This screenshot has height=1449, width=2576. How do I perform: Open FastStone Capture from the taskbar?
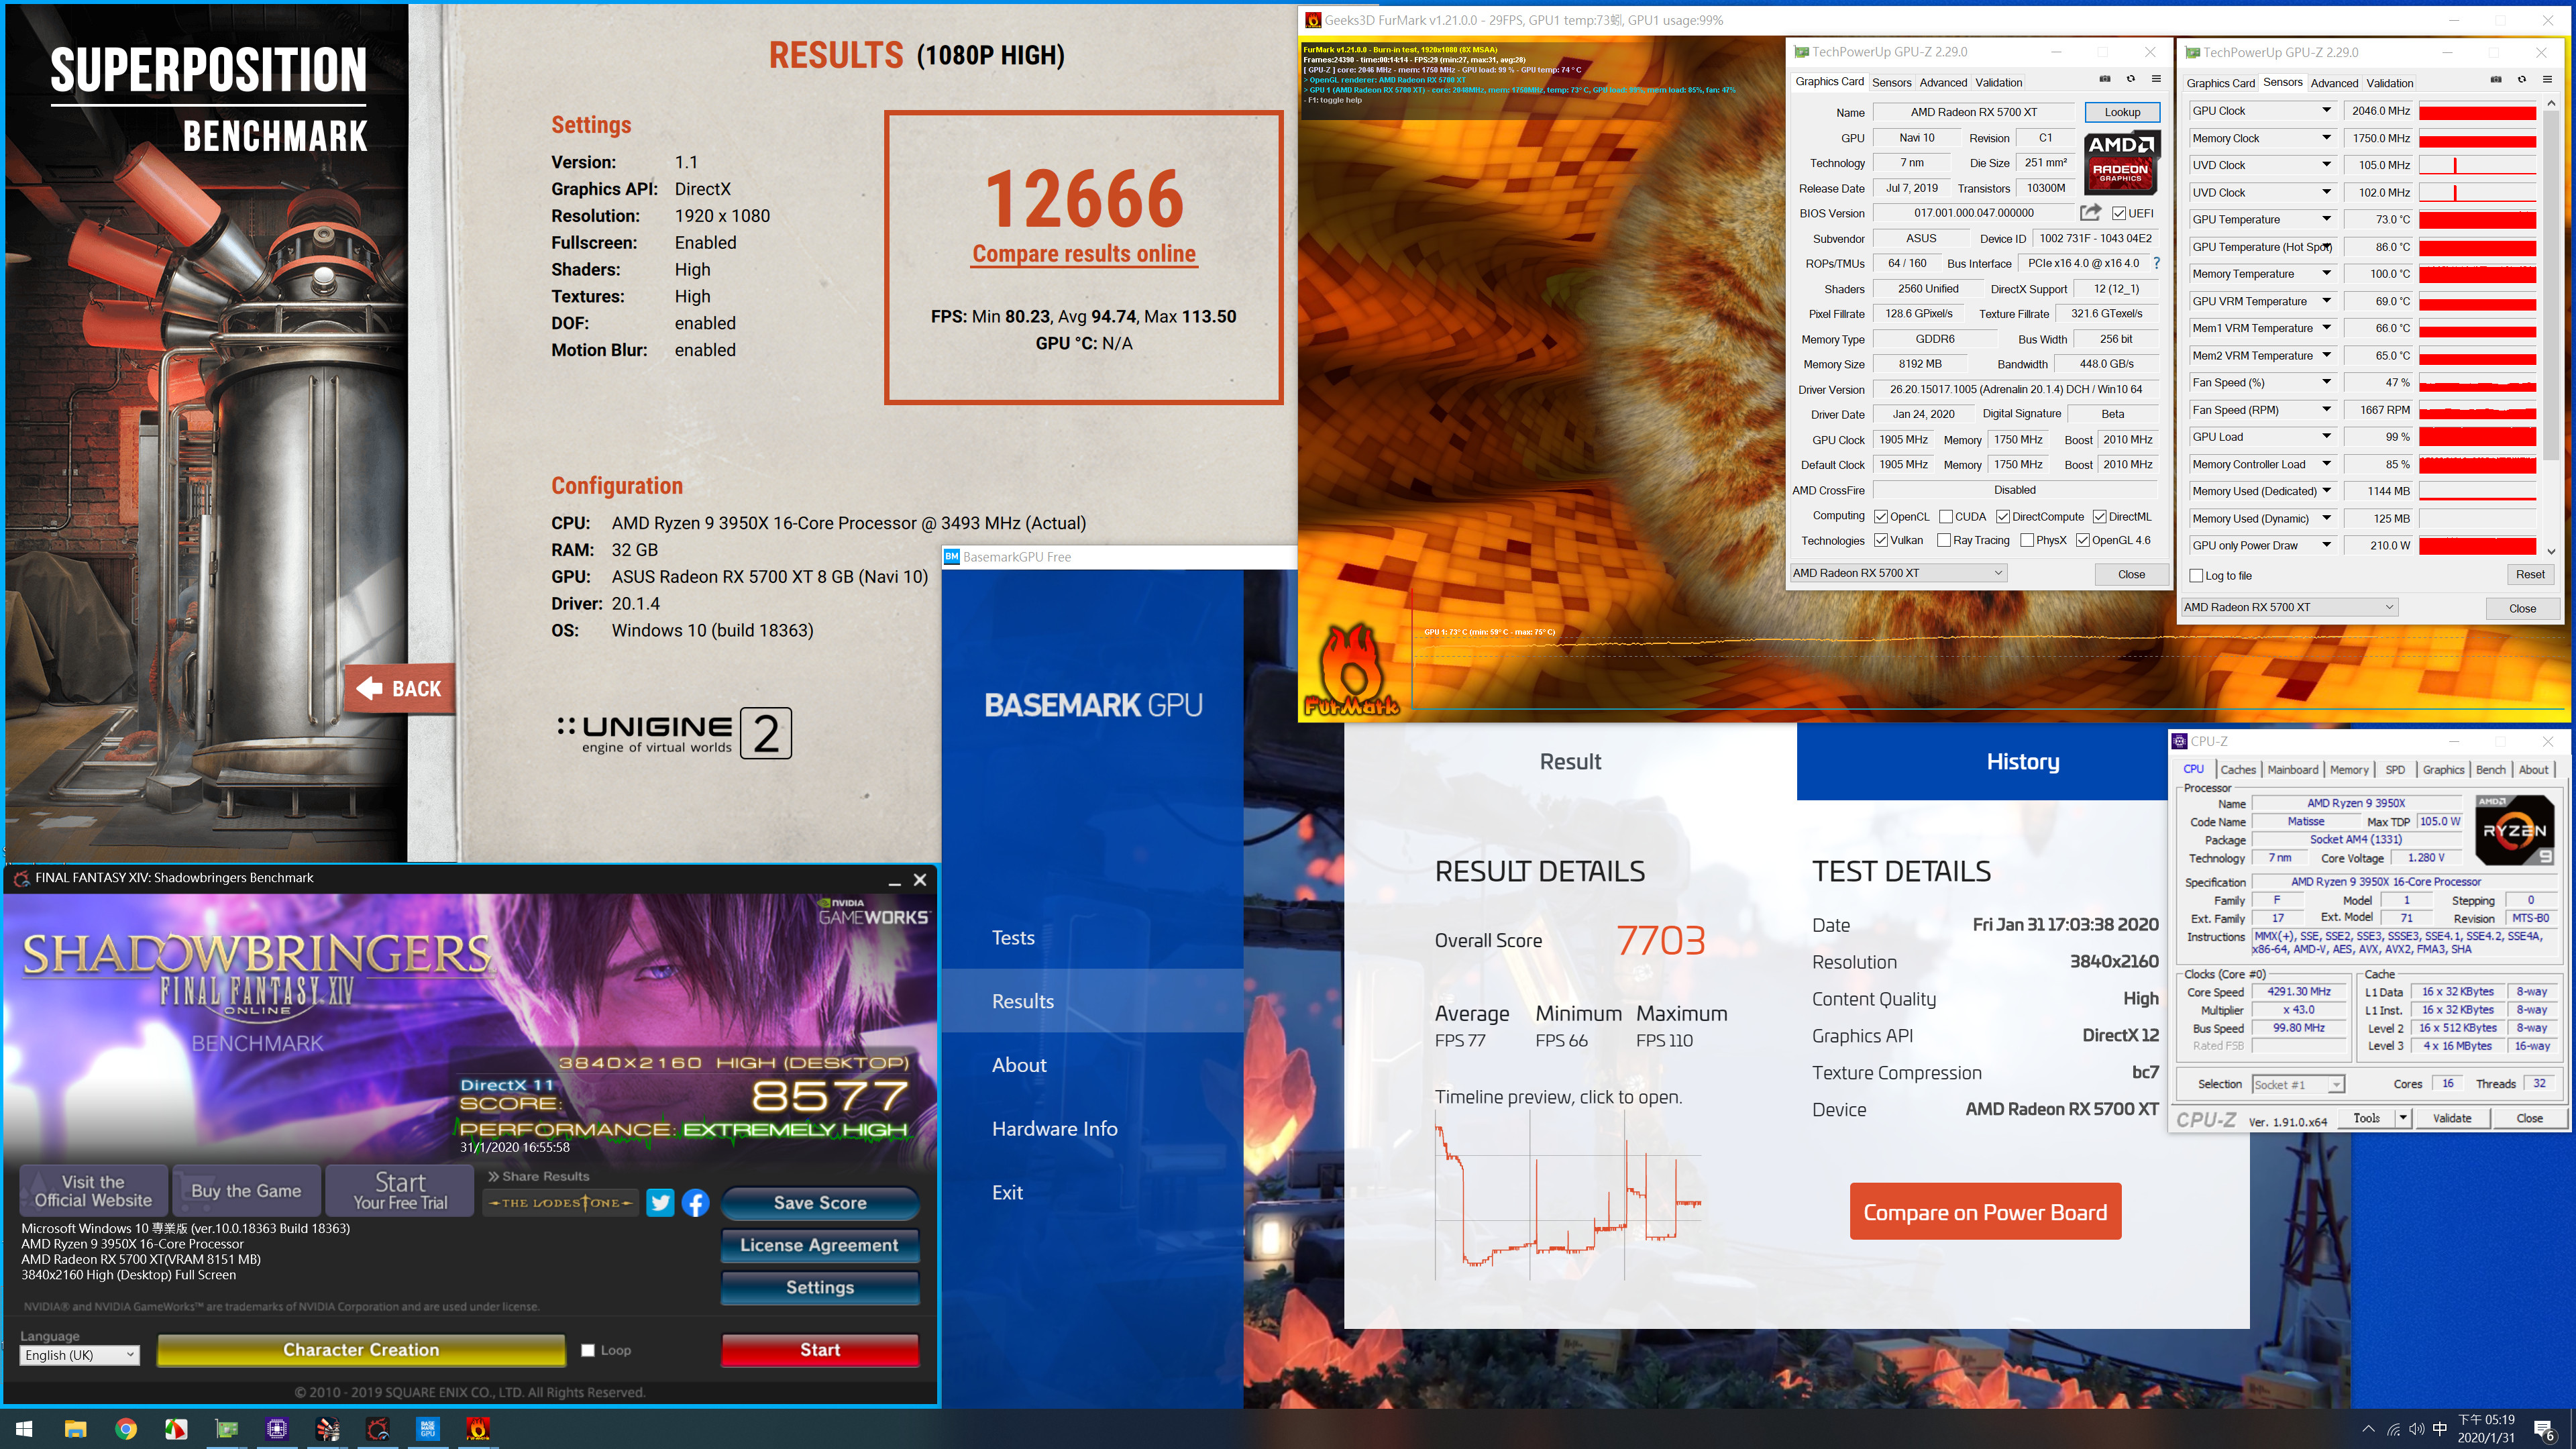(176, 1429)
